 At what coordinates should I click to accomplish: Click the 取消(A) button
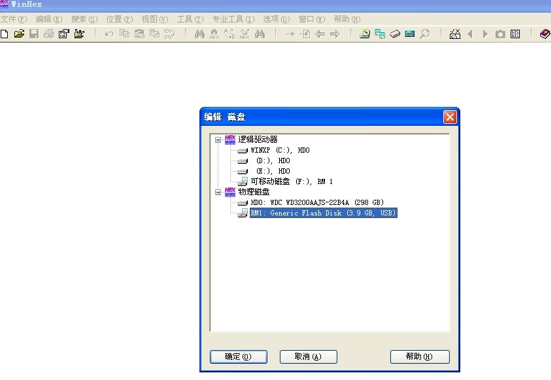pos(309,357)
